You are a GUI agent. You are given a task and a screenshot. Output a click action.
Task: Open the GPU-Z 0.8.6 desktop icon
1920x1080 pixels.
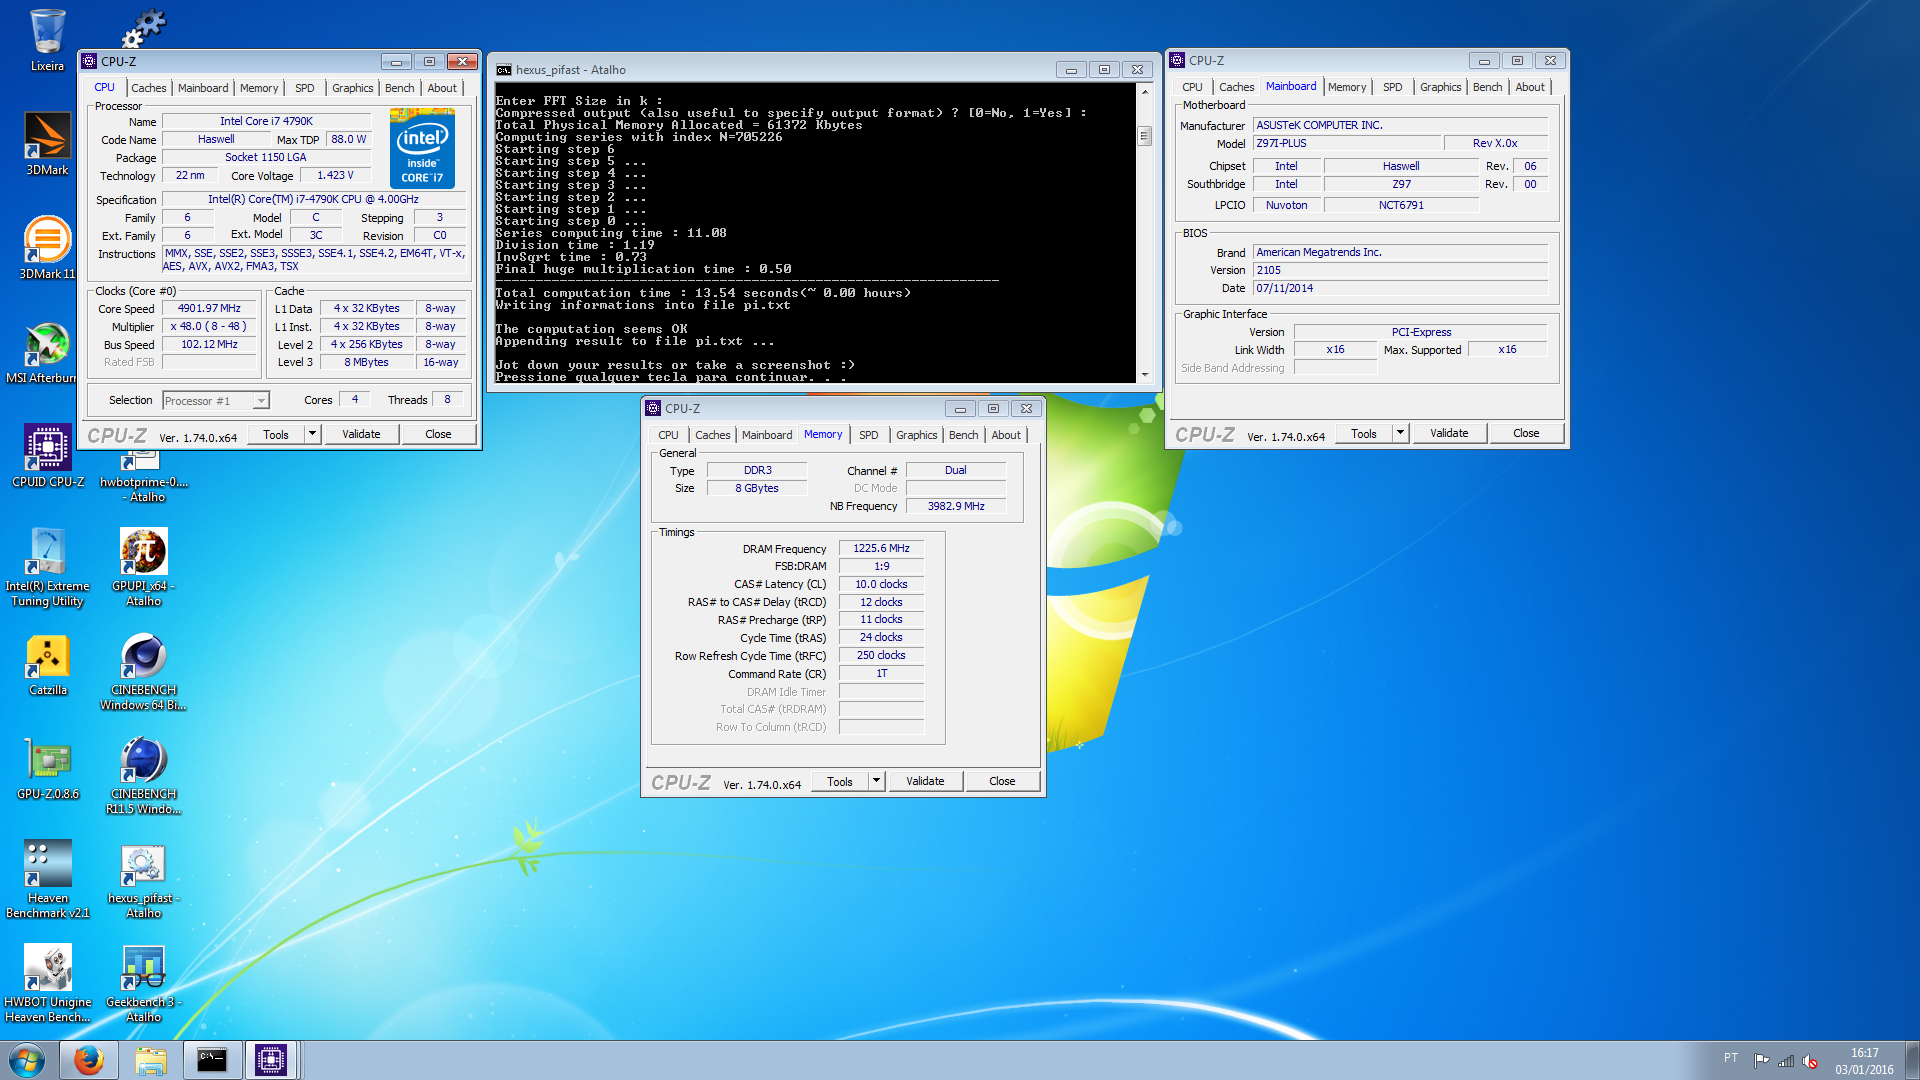coord(47,767)
